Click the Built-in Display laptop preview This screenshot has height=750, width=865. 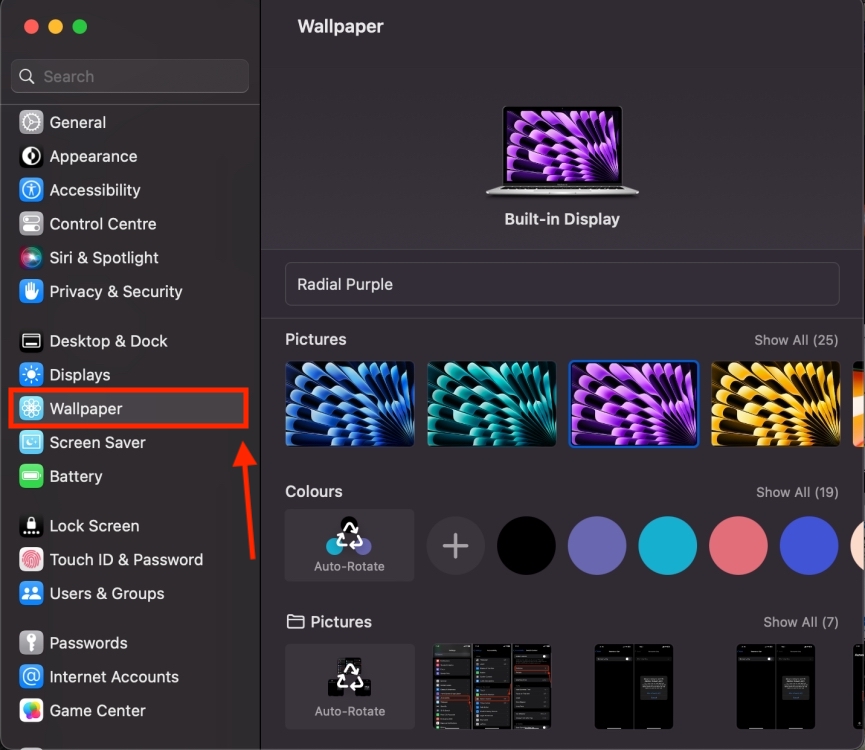pos(563,151)
